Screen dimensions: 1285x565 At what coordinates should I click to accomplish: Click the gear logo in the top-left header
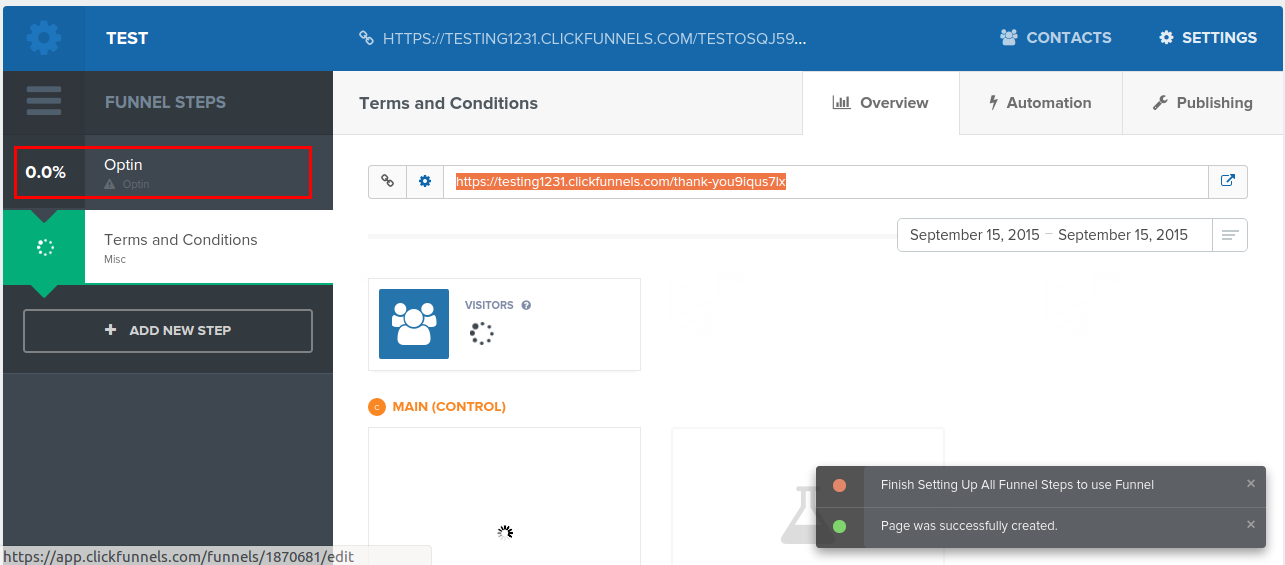tap(43, 37)
